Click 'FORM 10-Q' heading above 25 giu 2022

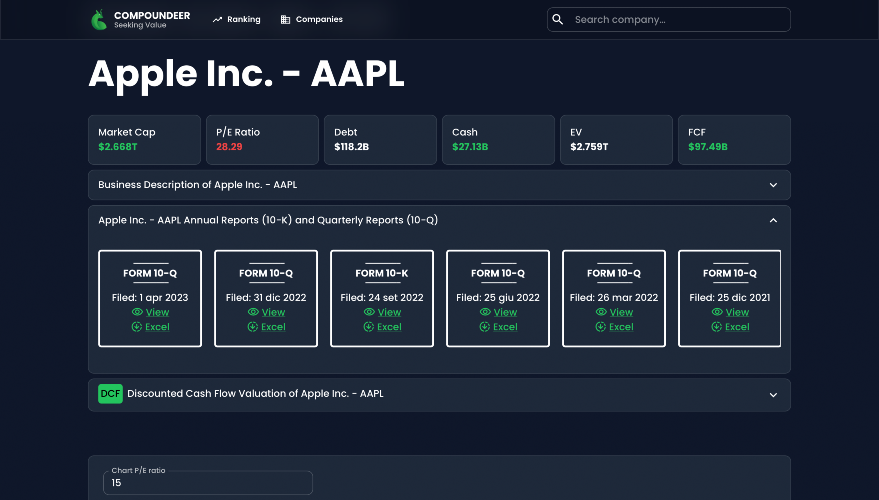point(498,274)
